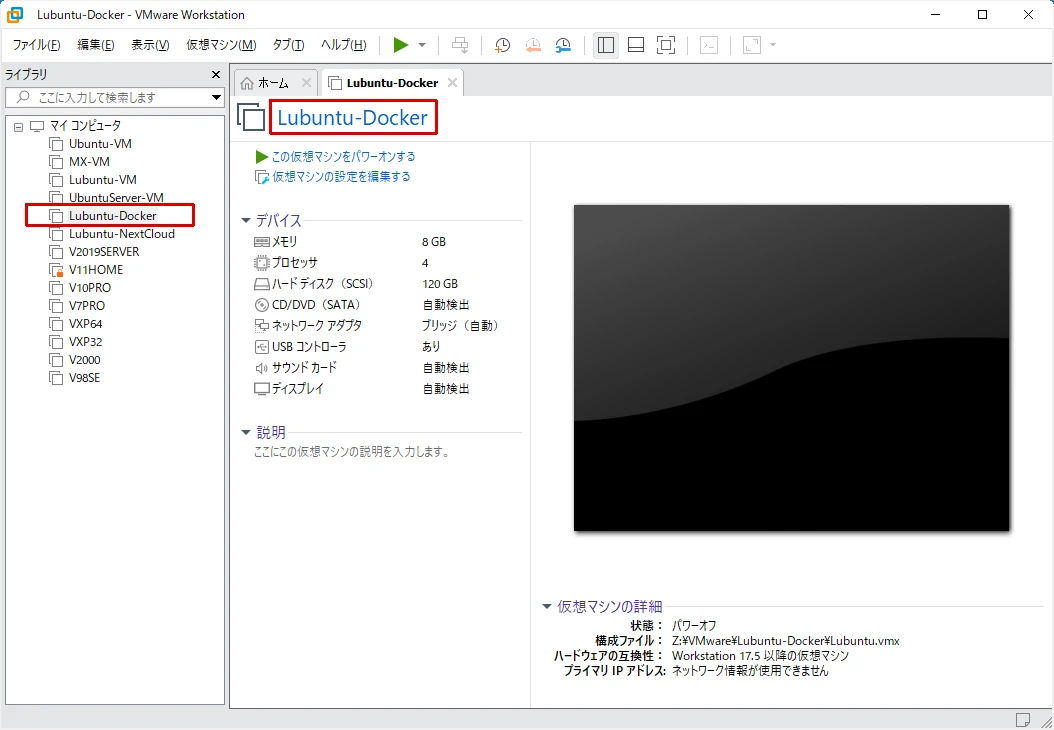The width and height of the screenshot is (1054, 730).
Task: Select V2019SERVER in the library tree
Action: [x=104, y=252]
